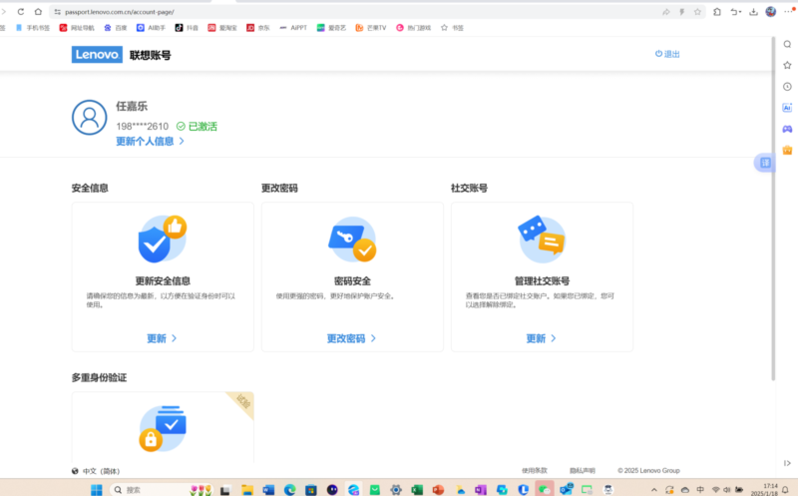
Task: Click sidebar history clock icon
Action: pos(787,86)
